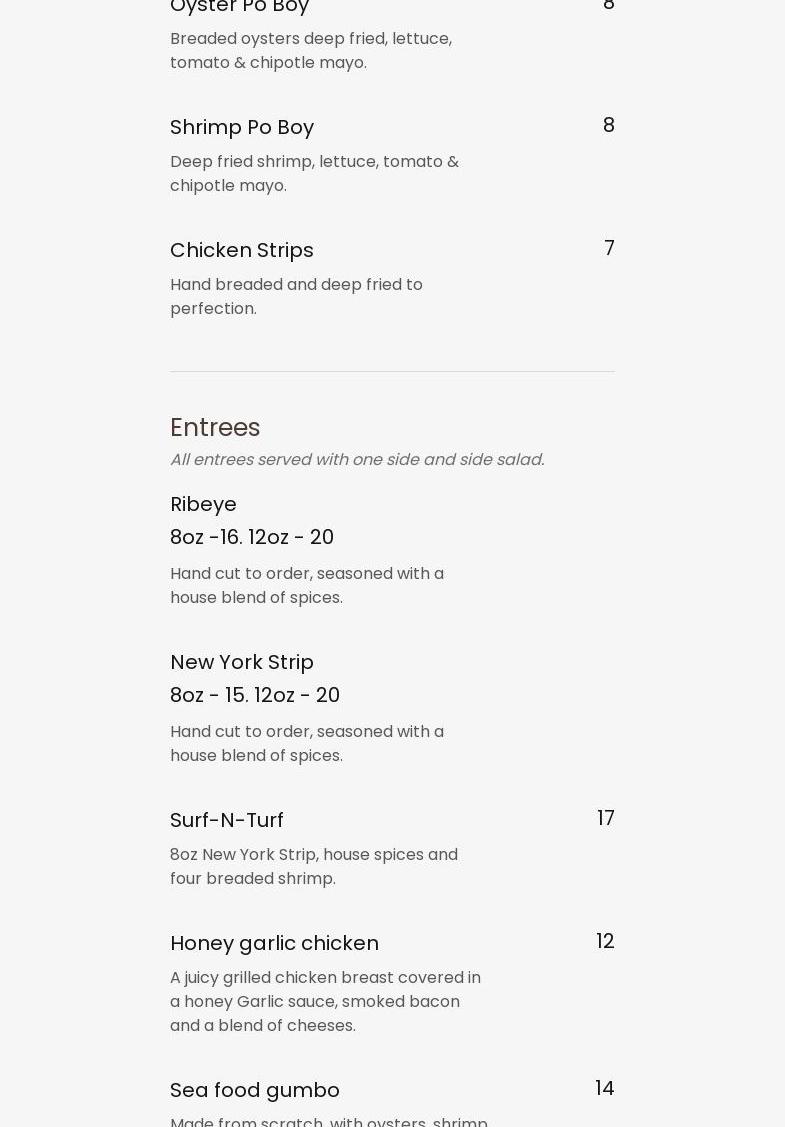Select the Surf-N-Turf price 17

pos(605,818)
